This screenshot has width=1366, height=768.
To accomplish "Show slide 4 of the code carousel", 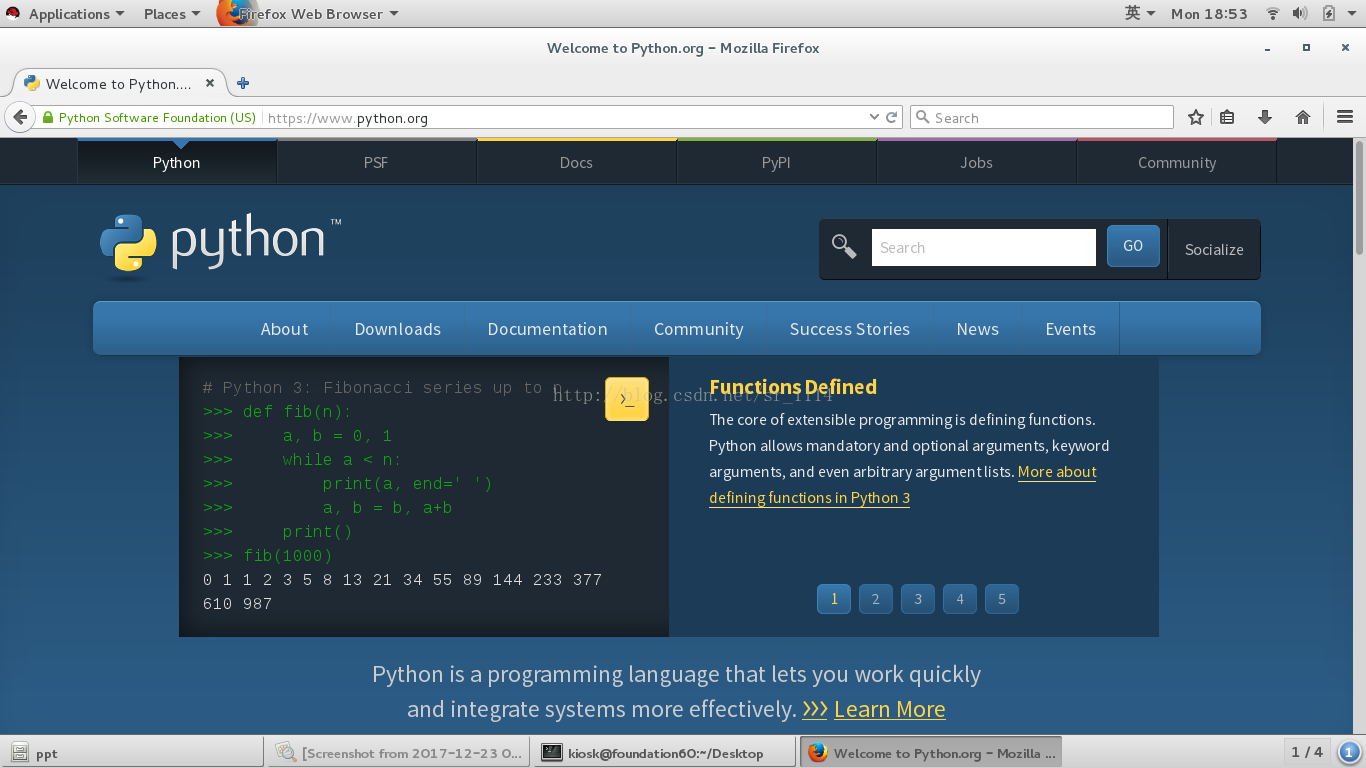I will (x=960, y=599).
